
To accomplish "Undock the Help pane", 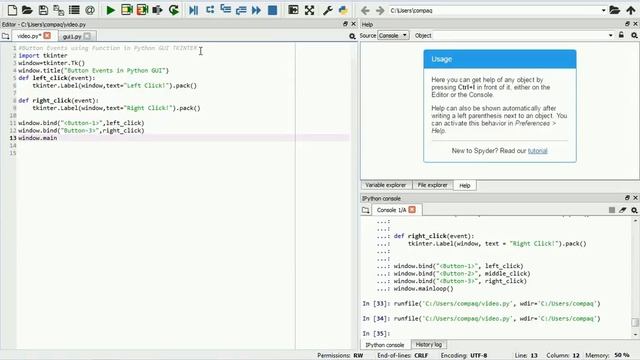I will click(627, 24).
